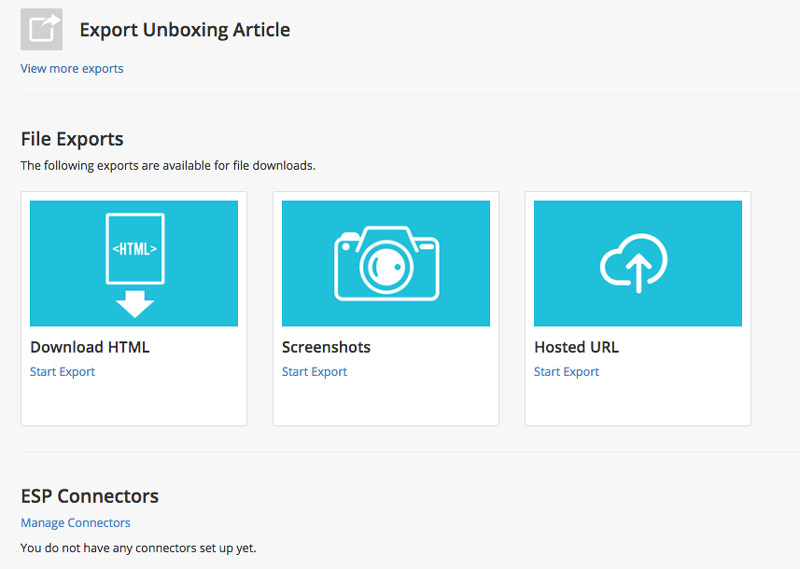The width and height of the screenshot is (800, 569).
Task: Select the Hosted URL teal thumbnail
Action: tap(638, 263)
